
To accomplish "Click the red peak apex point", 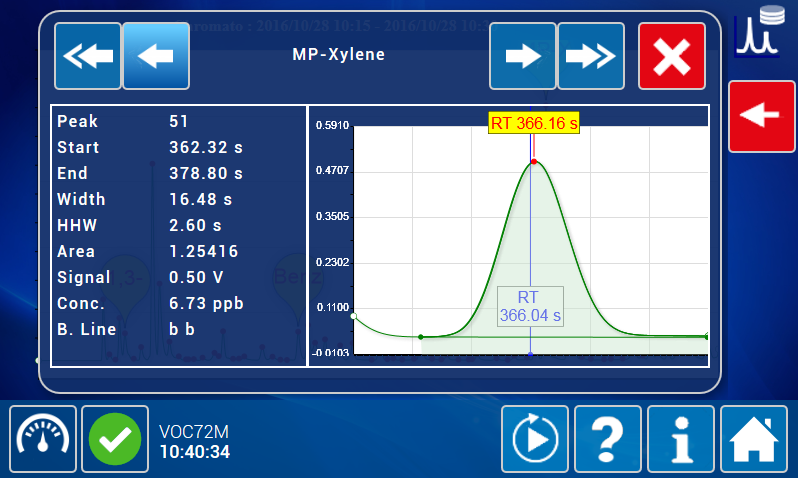I will click(534, 161).
